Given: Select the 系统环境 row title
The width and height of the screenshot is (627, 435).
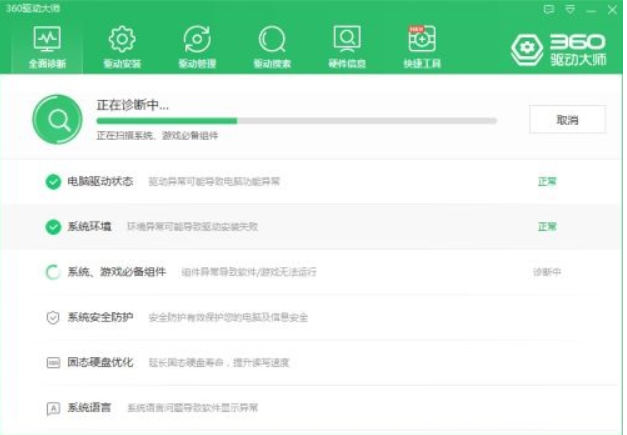Looking at the screenshot, I should click(89, 227).
